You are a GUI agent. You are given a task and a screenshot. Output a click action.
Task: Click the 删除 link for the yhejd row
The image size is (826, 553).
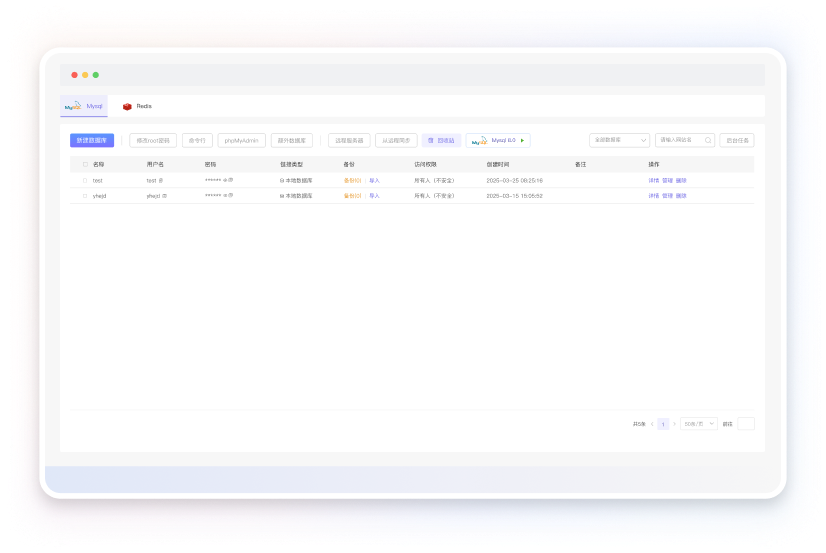click(681, 196)
